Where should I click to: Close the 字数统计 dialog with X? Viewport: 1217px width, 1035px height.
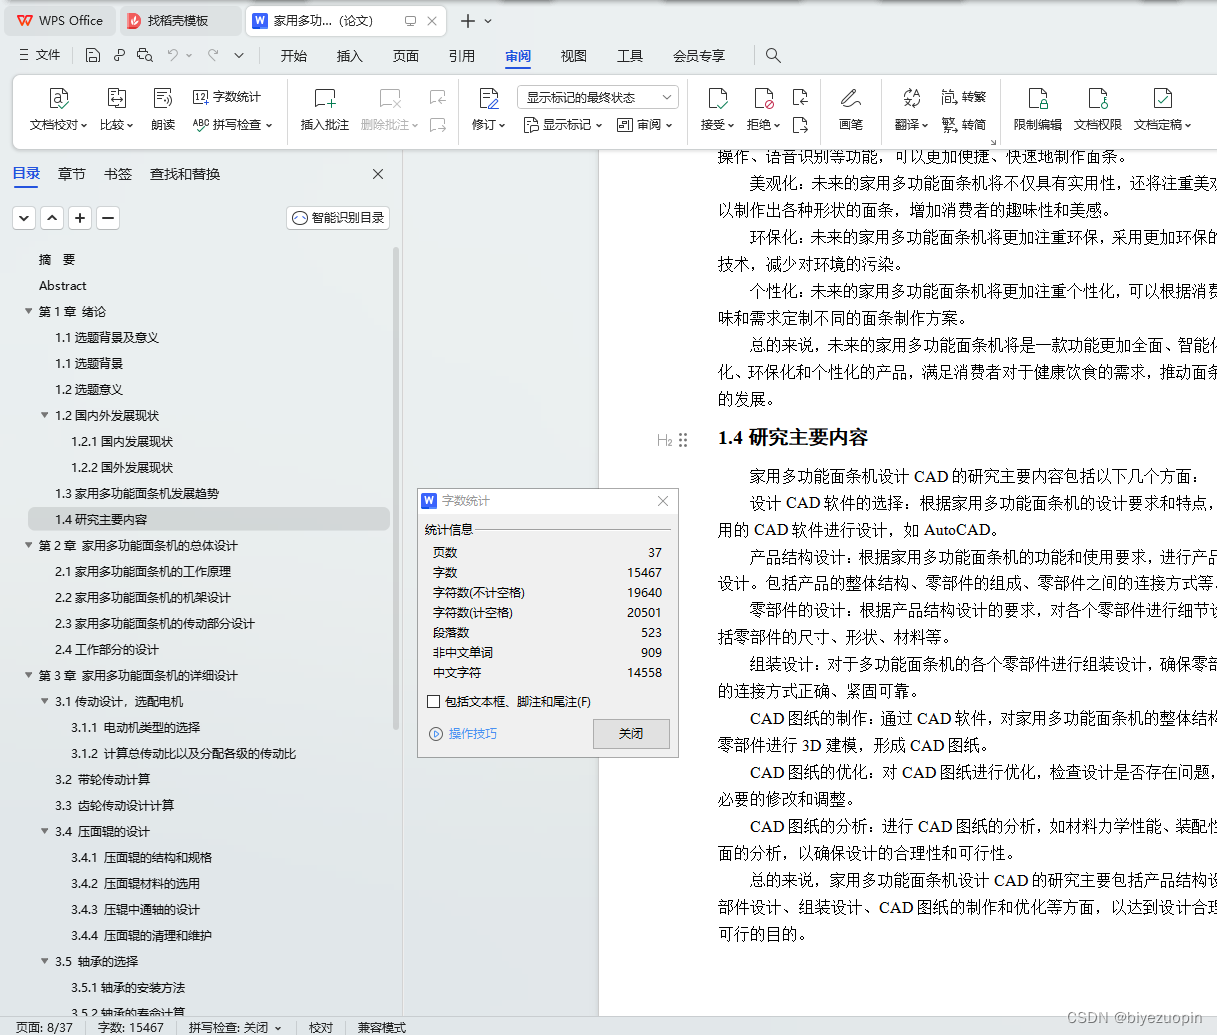663,501
